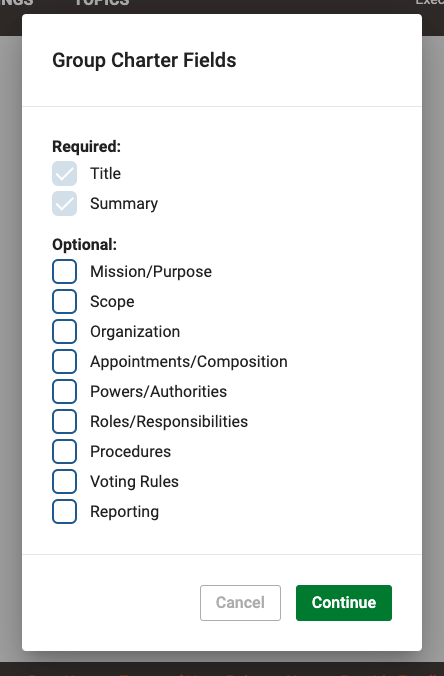
Task: Tick the Organization checkbox
Action: click(x=65, y=332)
